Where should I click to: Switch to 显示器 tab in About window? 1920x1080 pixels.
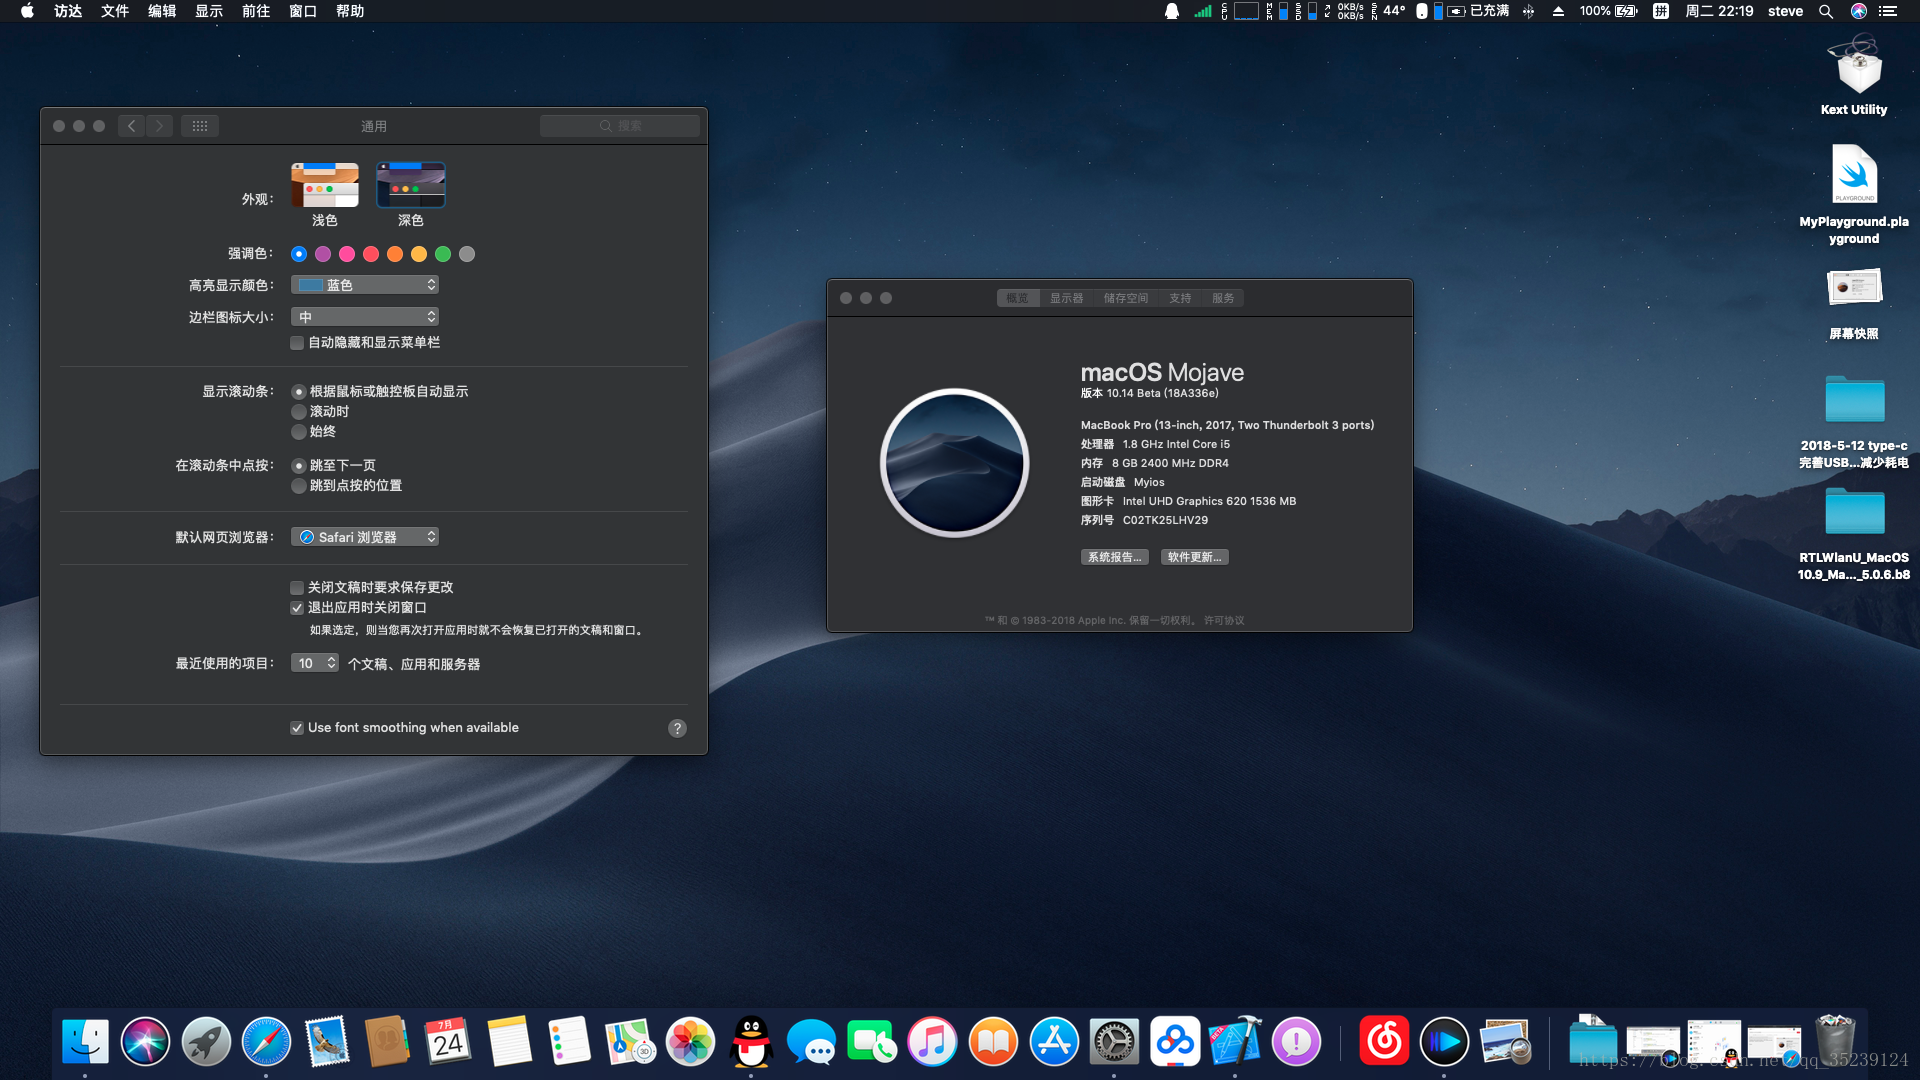[1066, 298]
